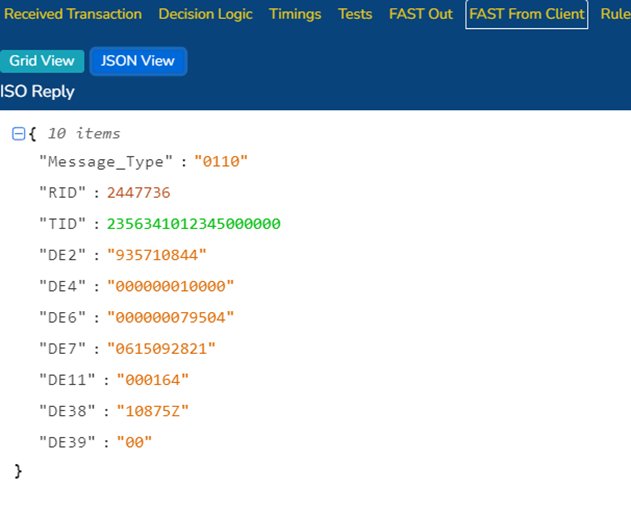Click the DE2 value "935710844"
This screenshot has width=631, height=513.
157,255
